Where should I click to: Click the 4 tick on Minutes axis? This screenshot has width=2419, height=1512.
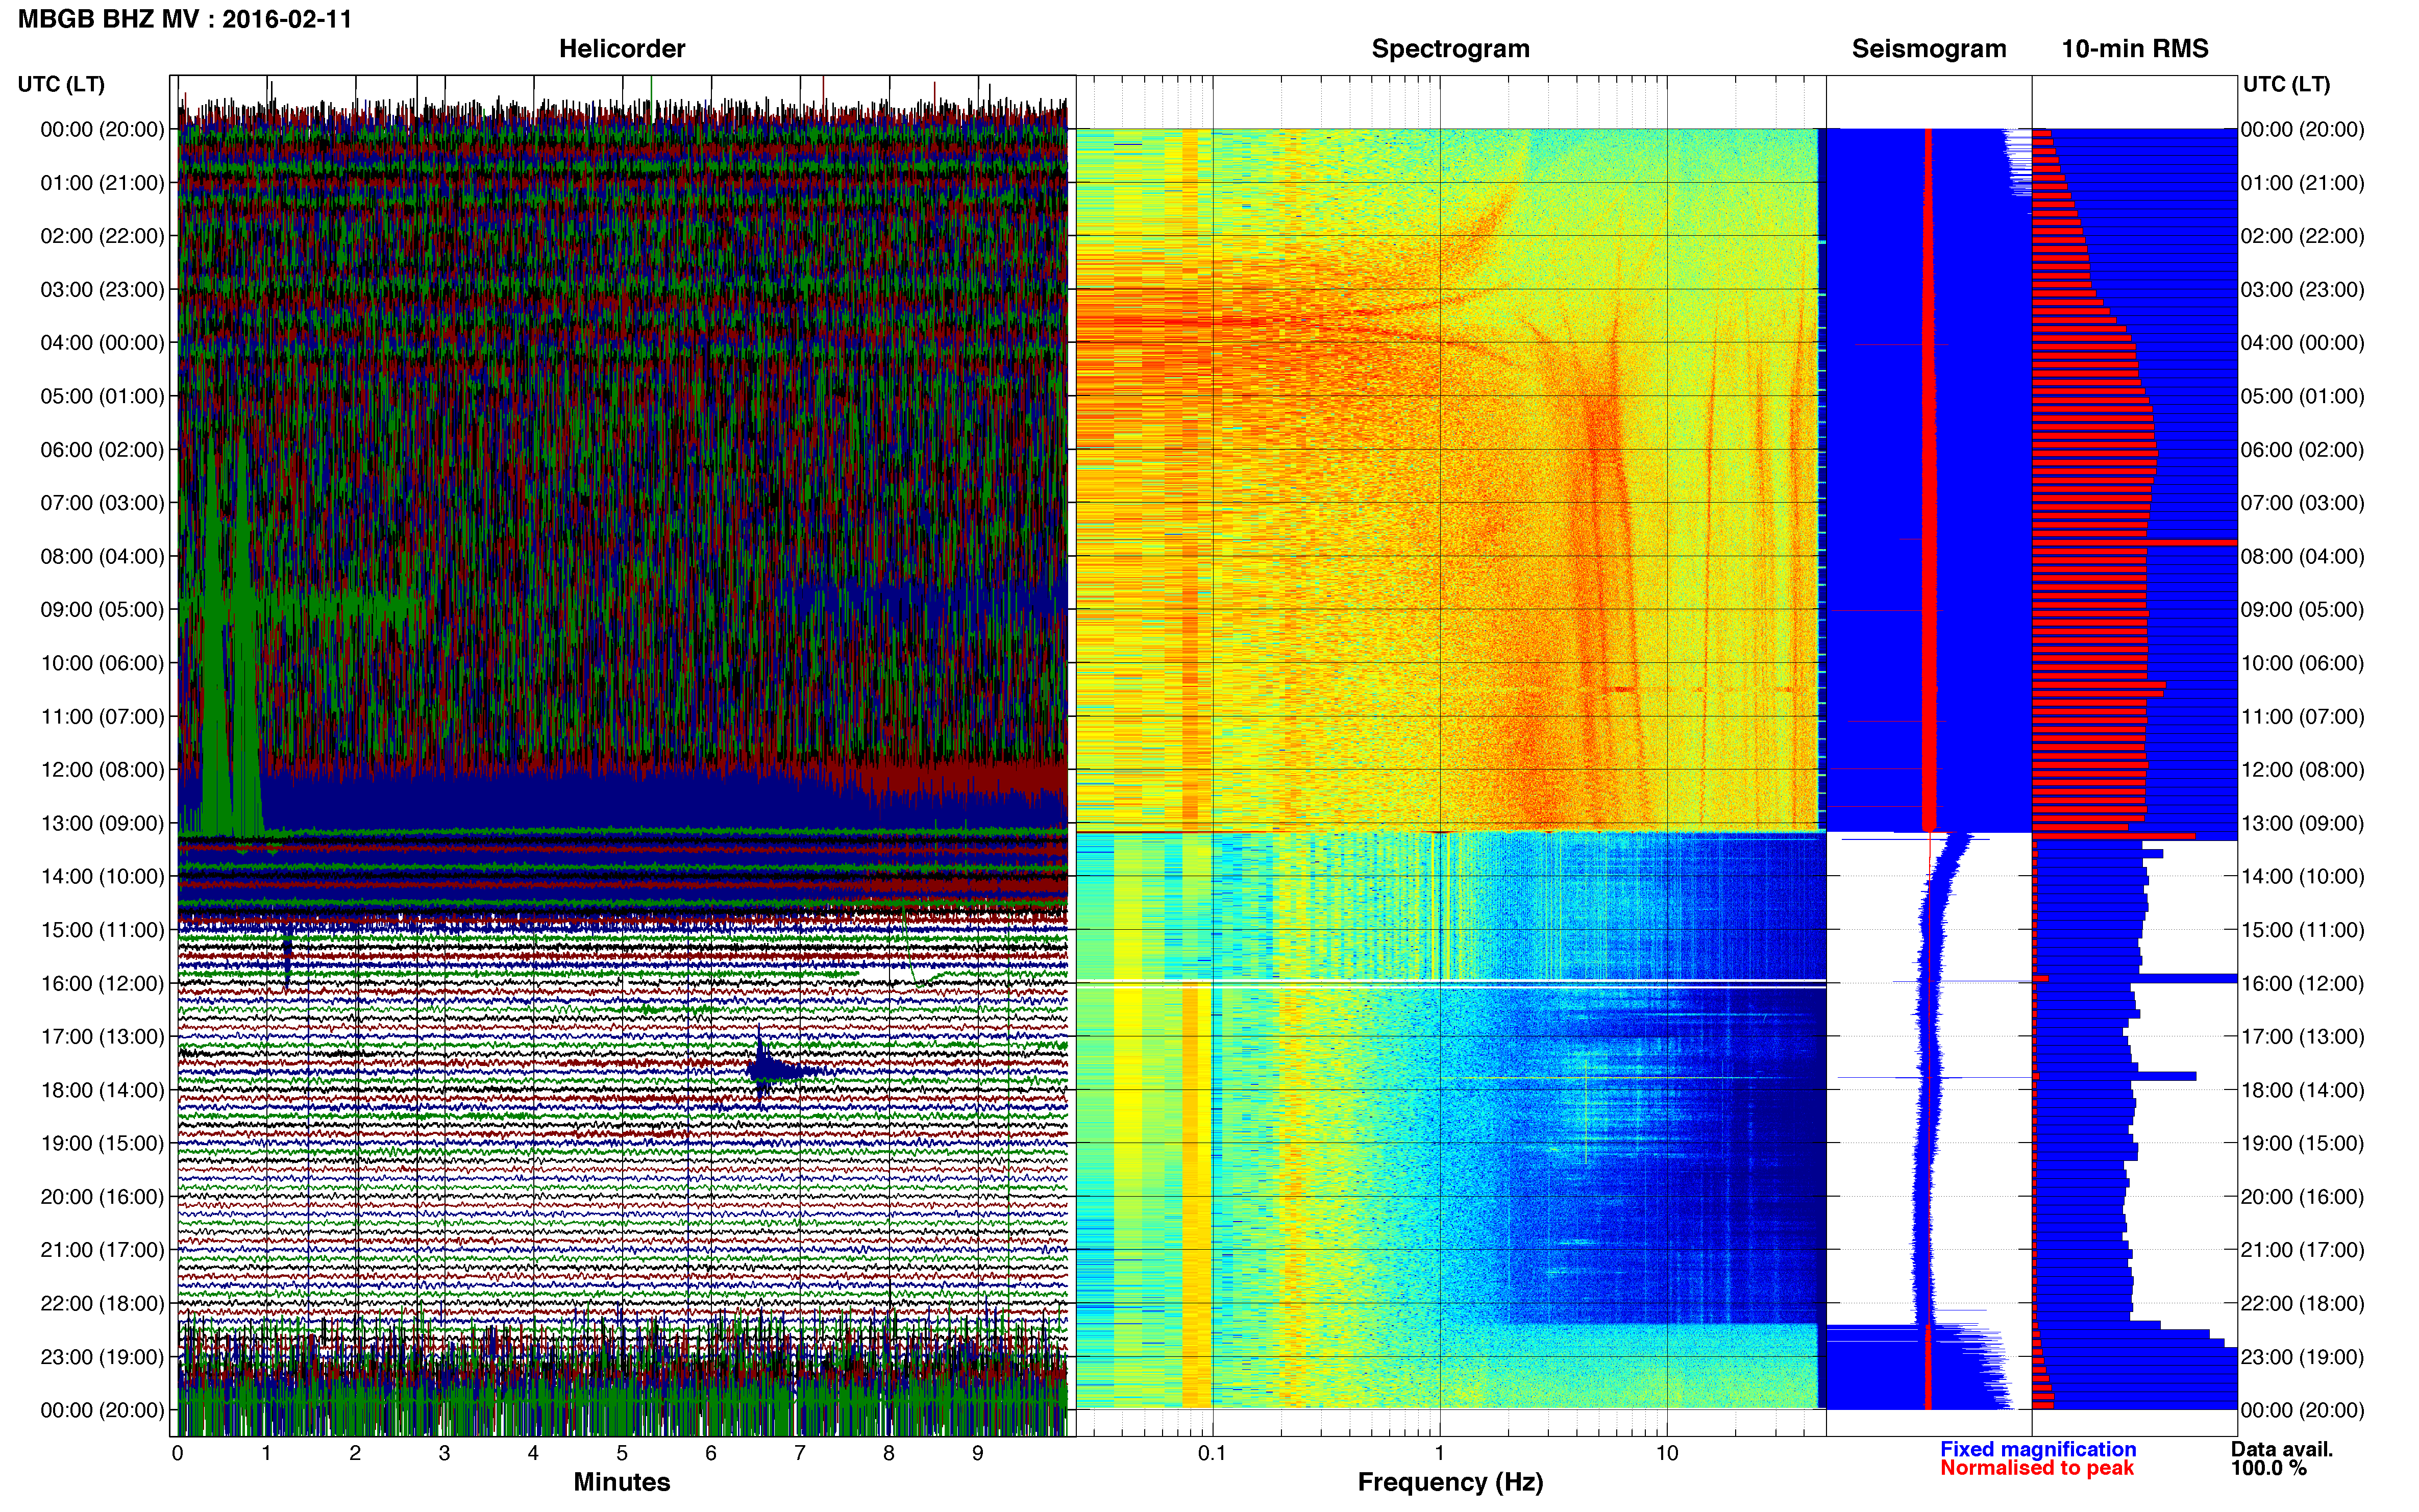[533, 1454]
